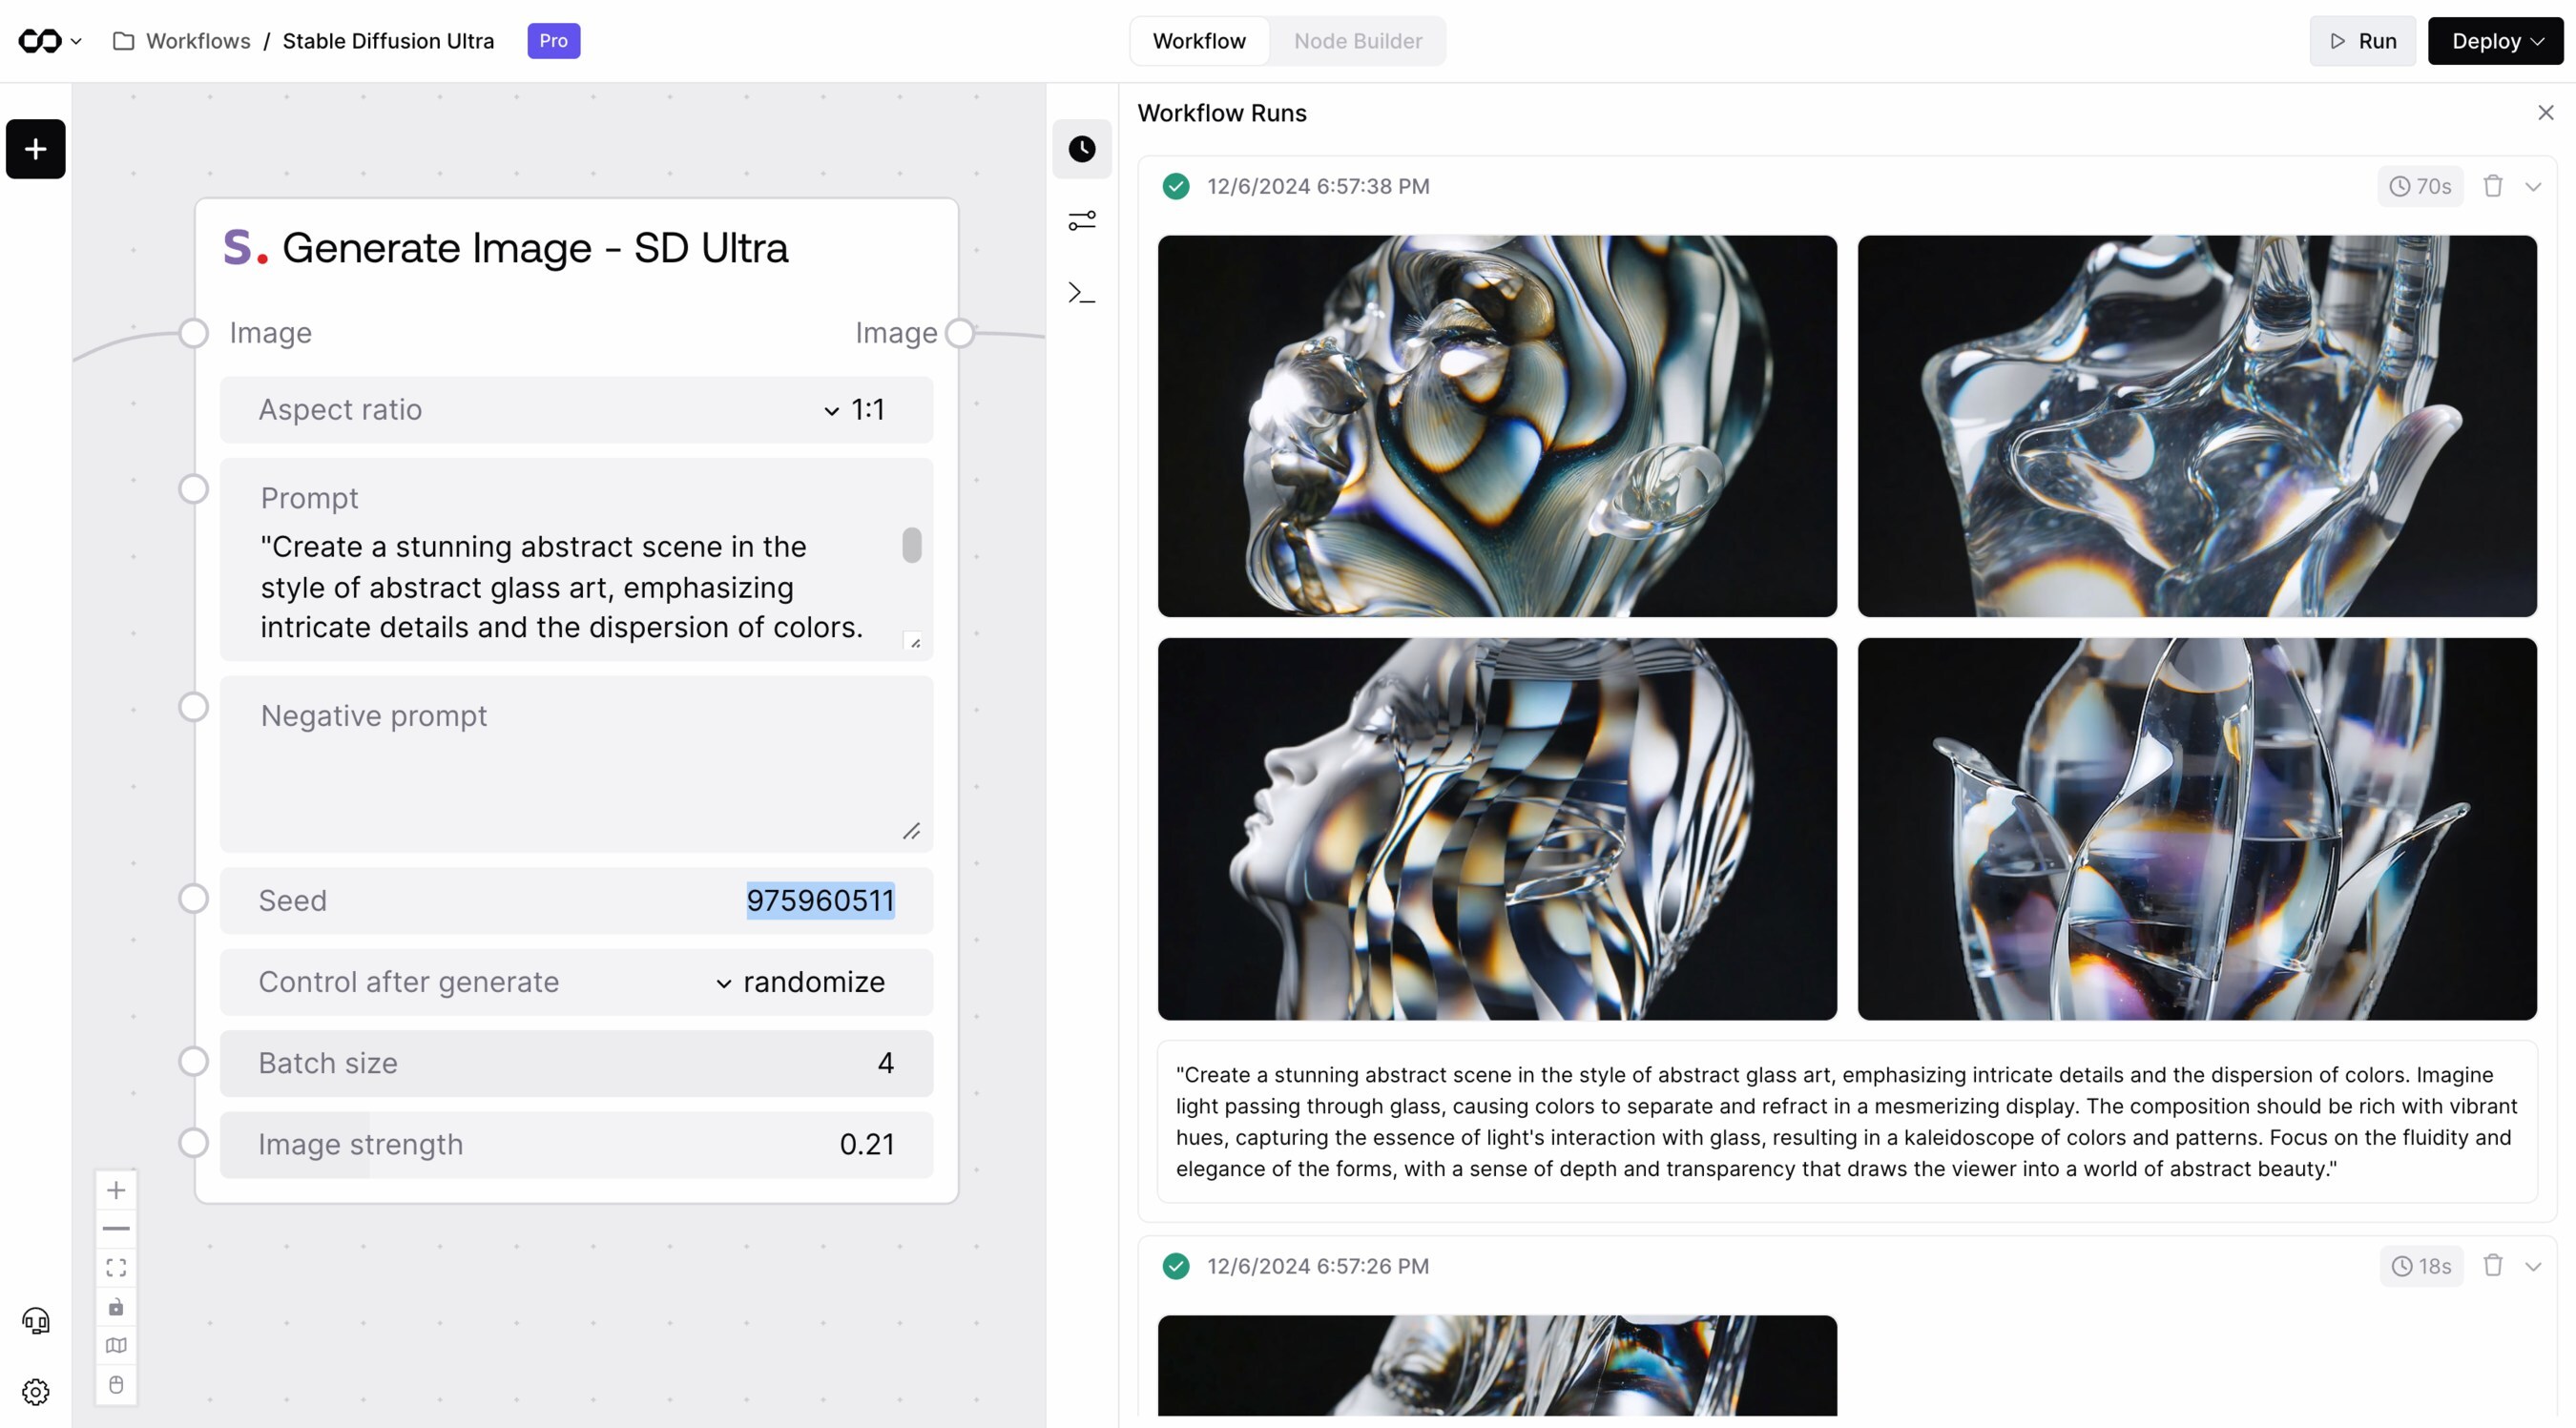2576x1428 pixels.
Task: Open the Aspect ratio dropdown
Action: [576, 410]
